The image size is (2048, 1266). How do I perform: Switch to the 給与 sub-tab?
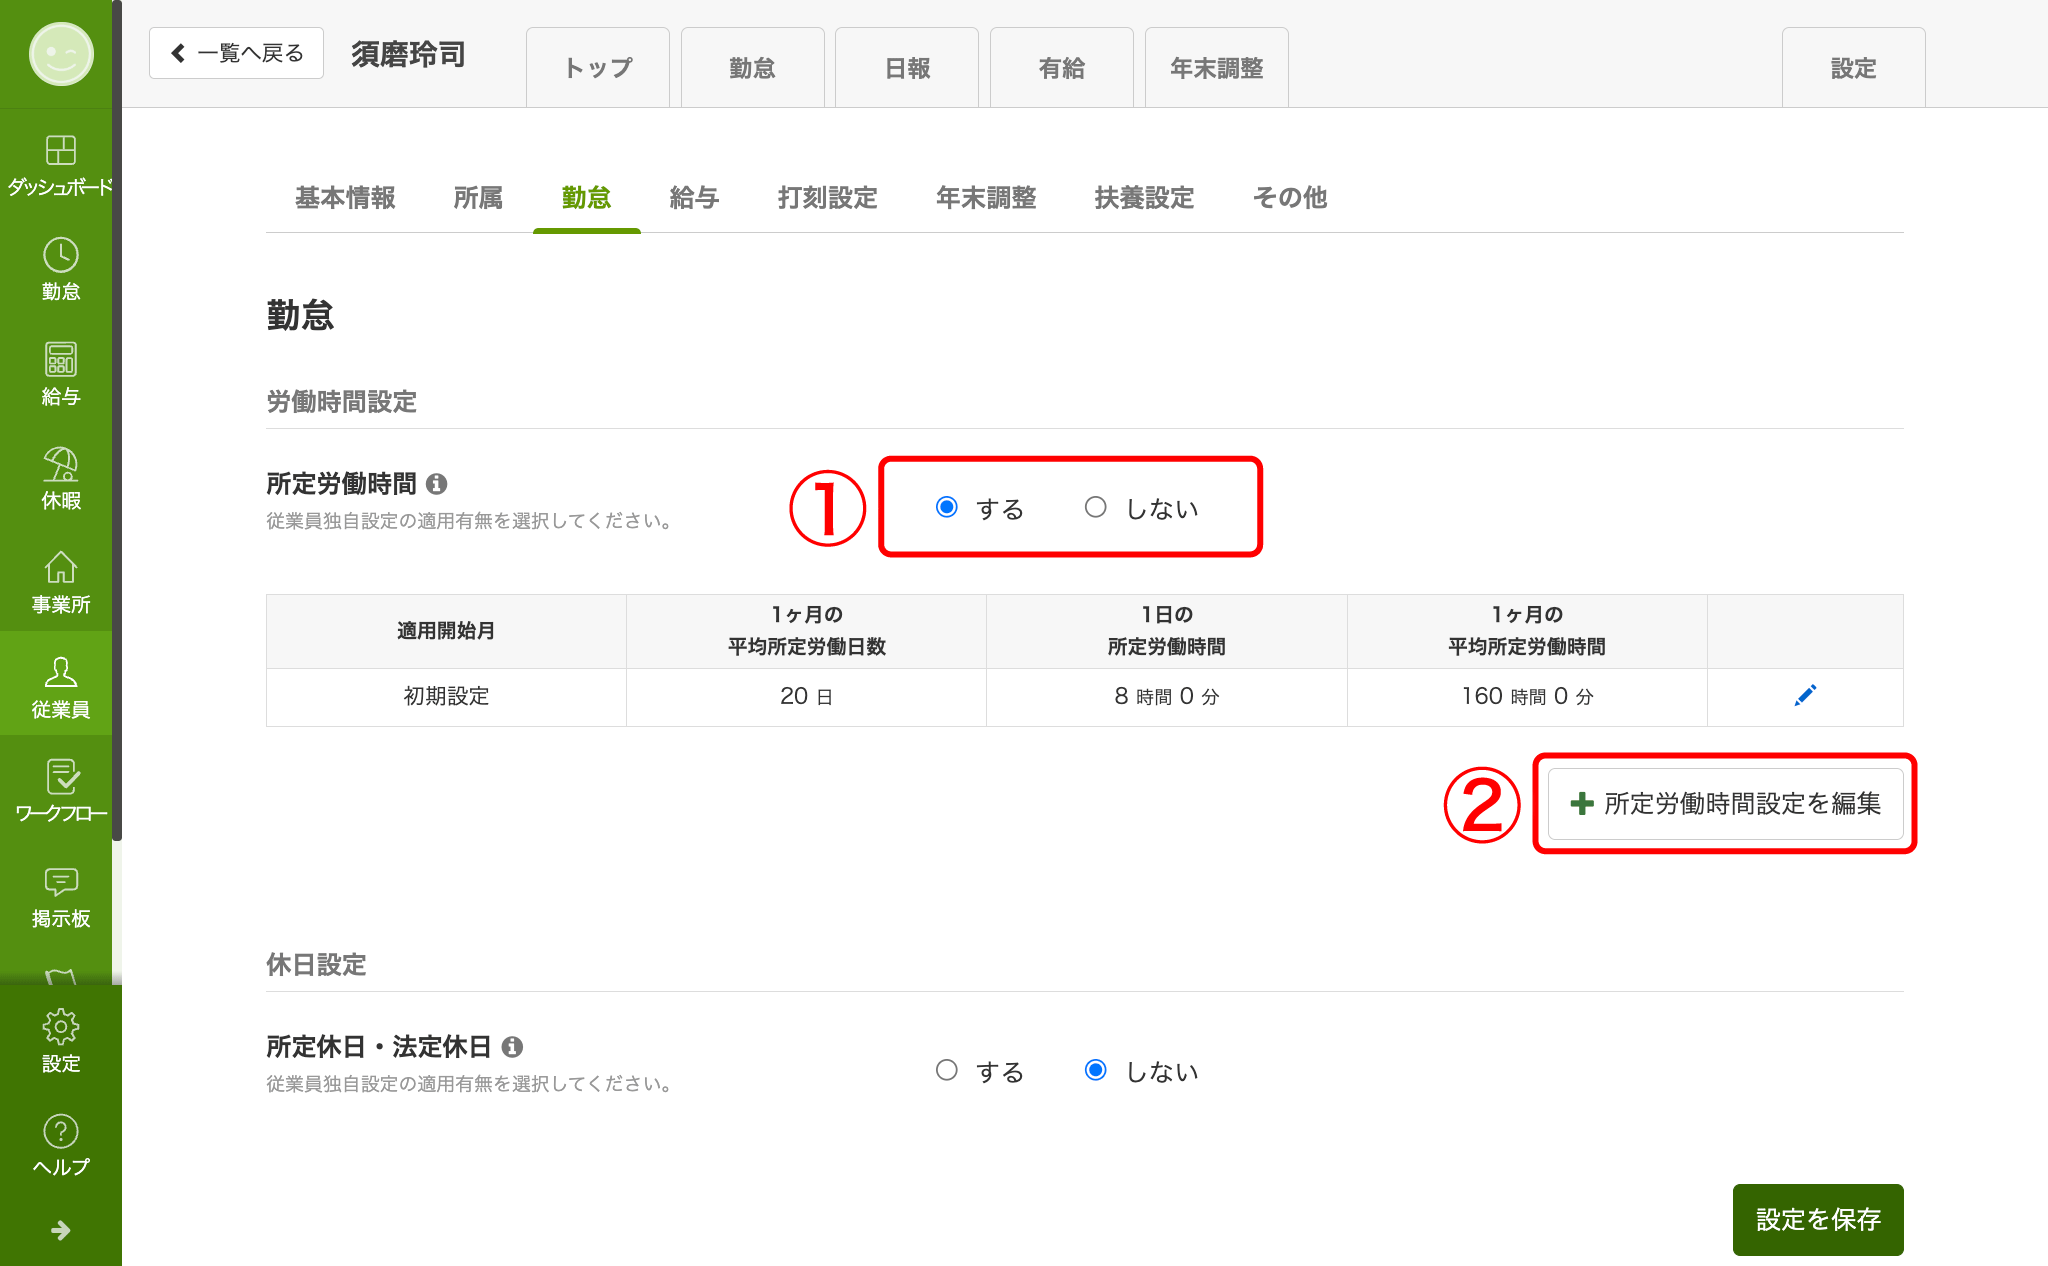[694, 198]
